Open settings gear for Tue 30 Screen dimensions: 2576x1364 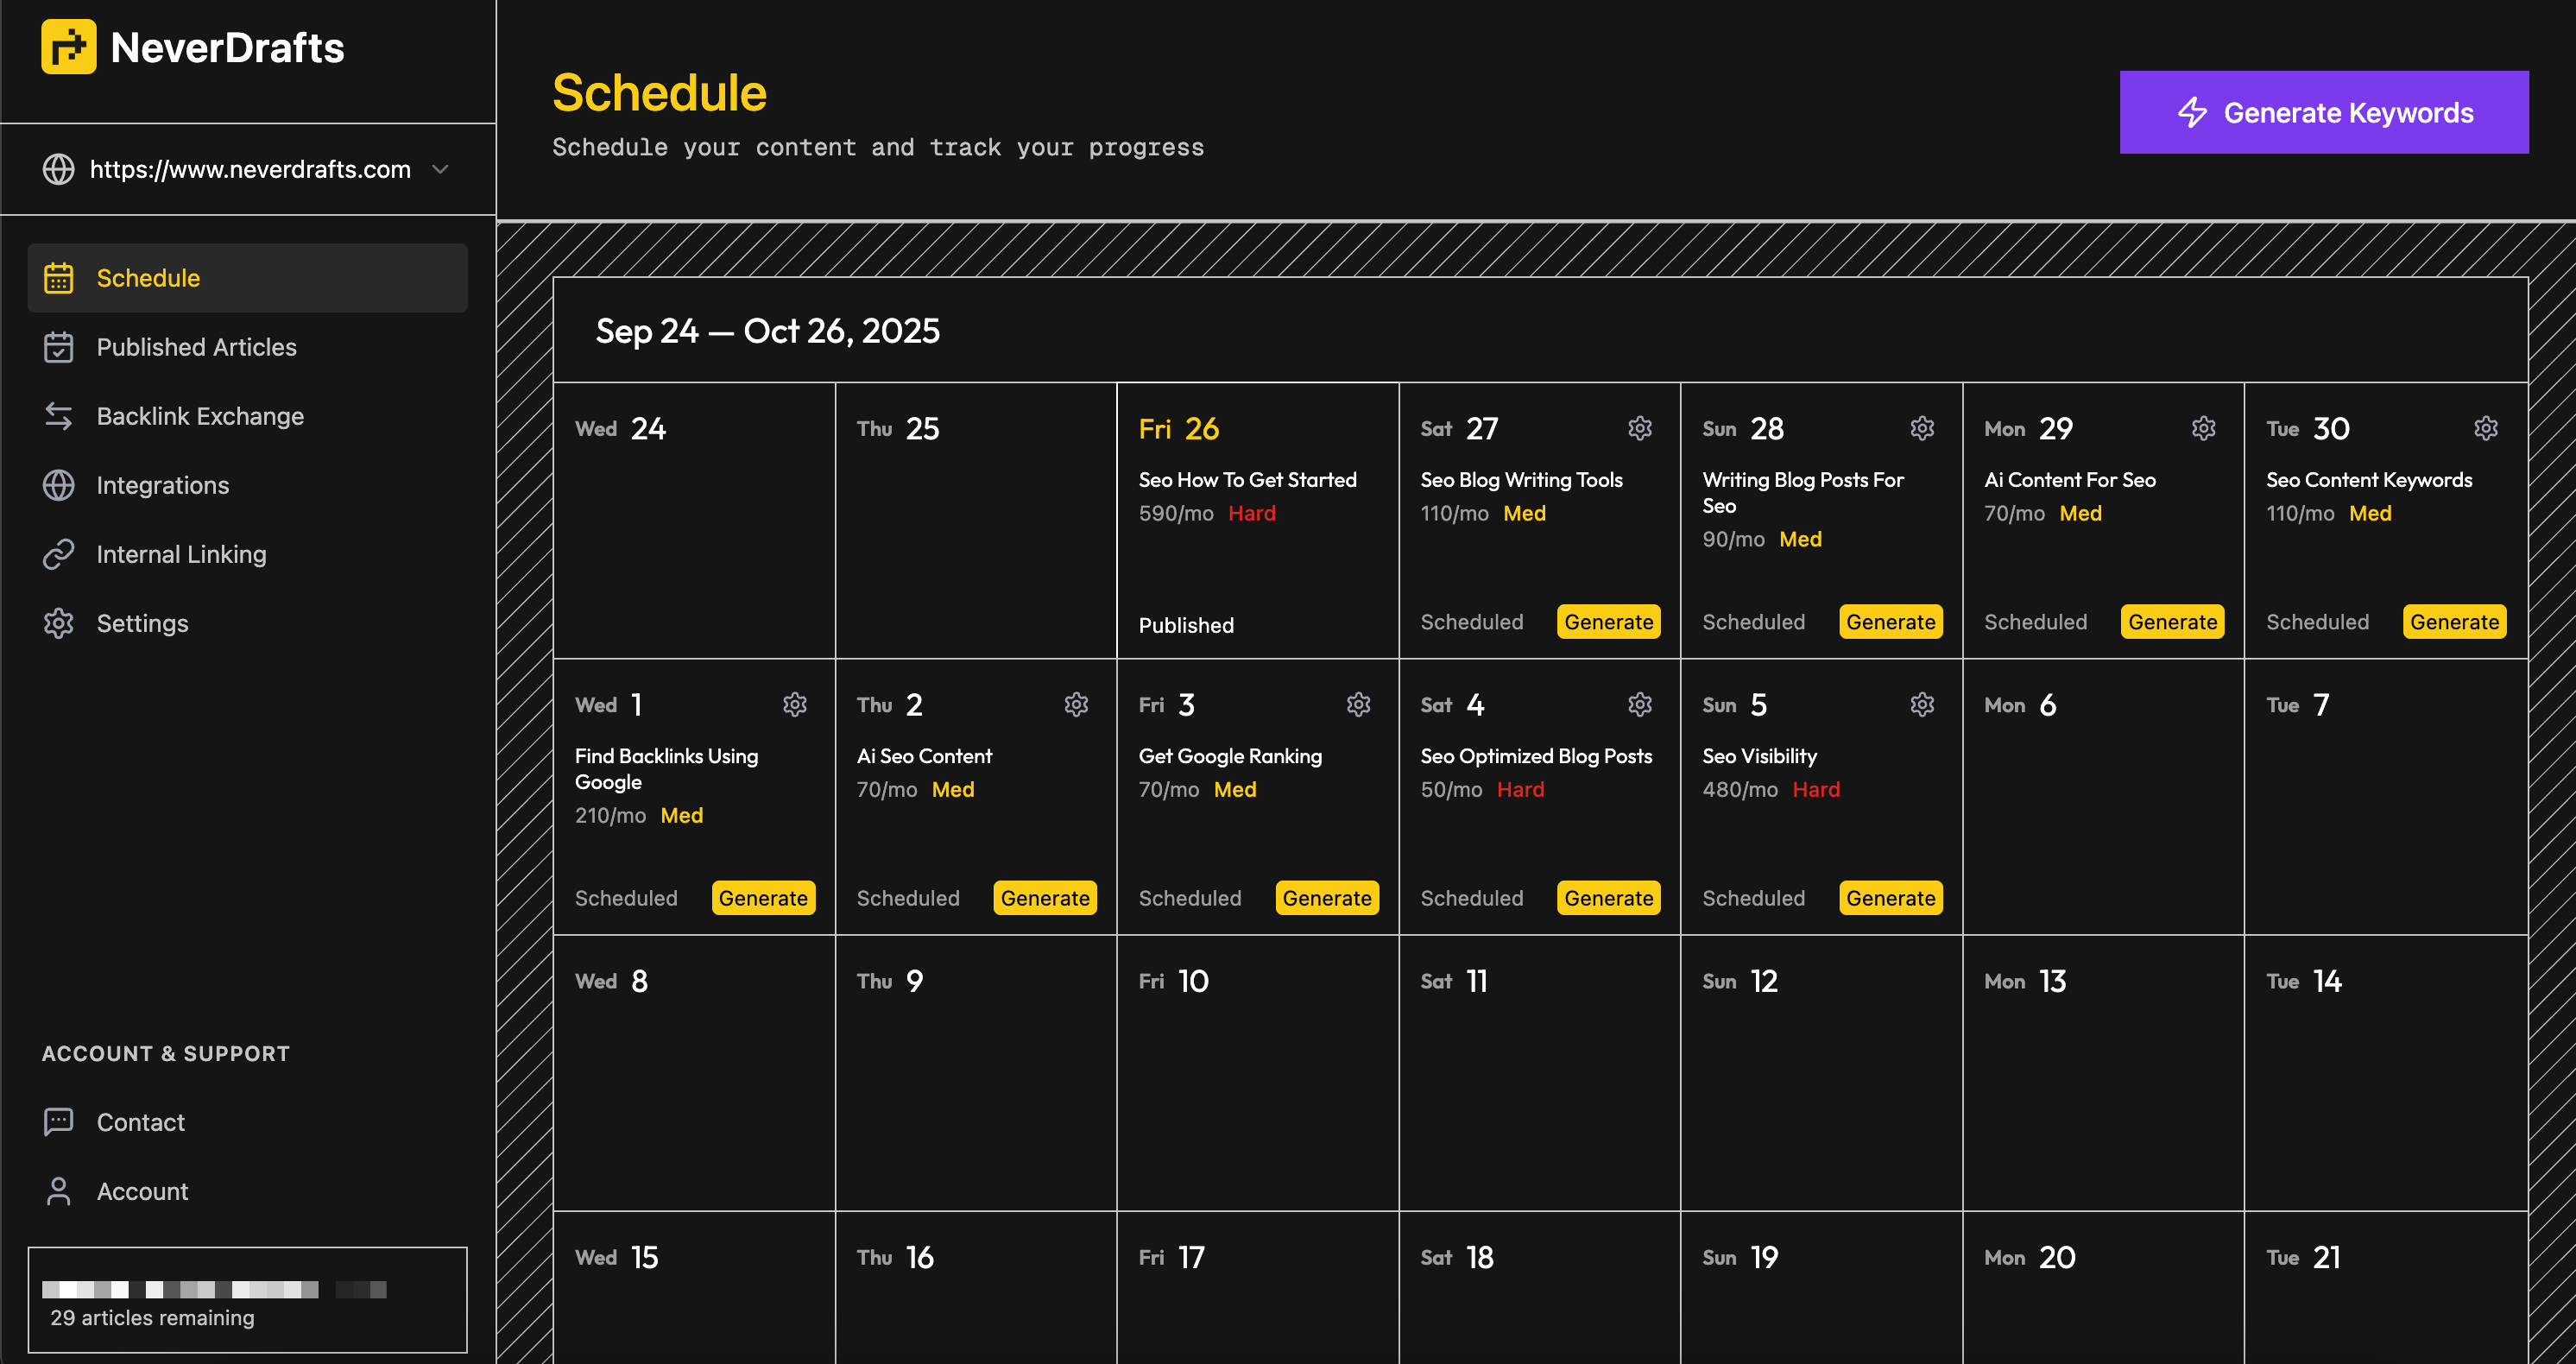pos(2486,429)
